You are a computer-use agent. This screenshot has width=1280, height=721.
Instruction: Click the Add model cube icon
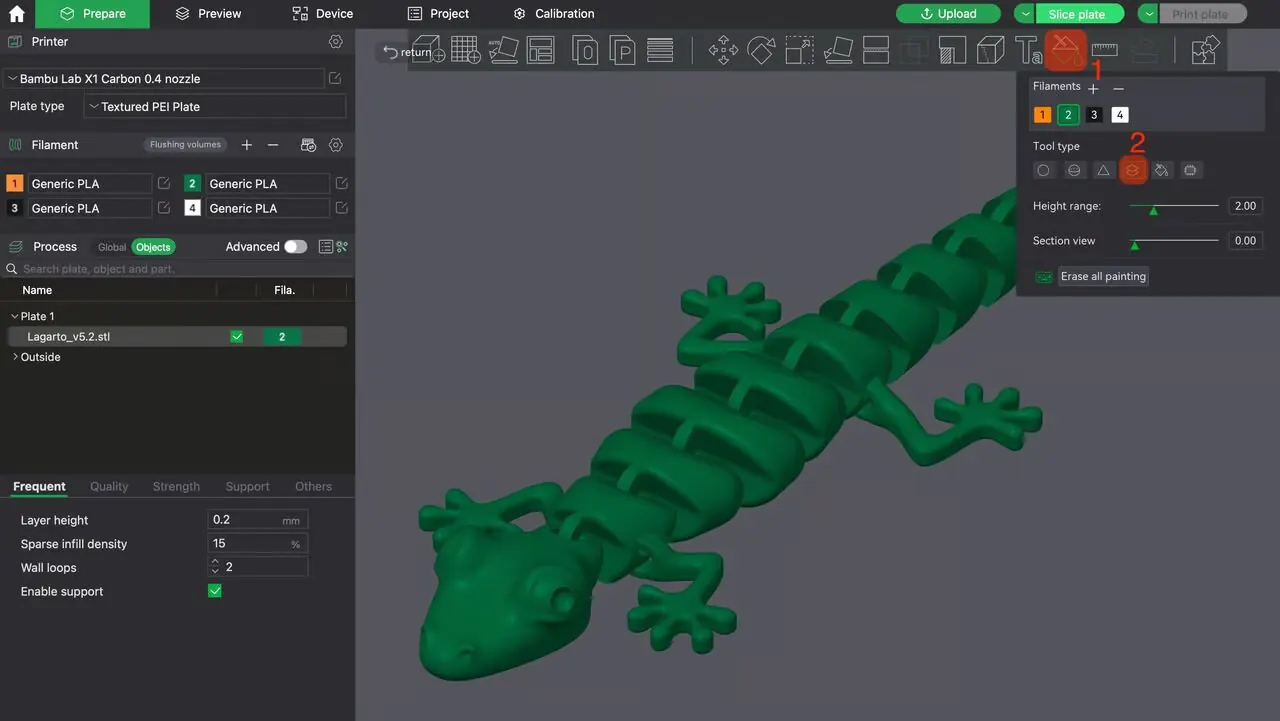tap(429, 49)
